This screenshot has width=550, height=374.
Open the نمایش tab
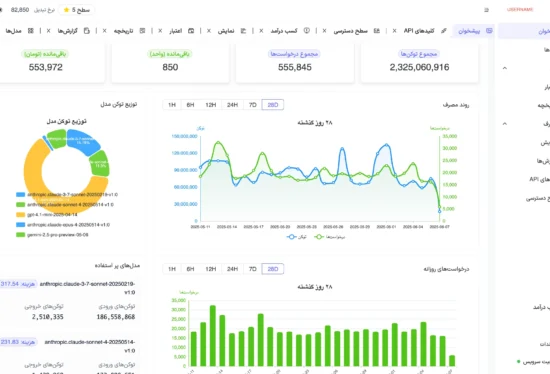[226, 31]
